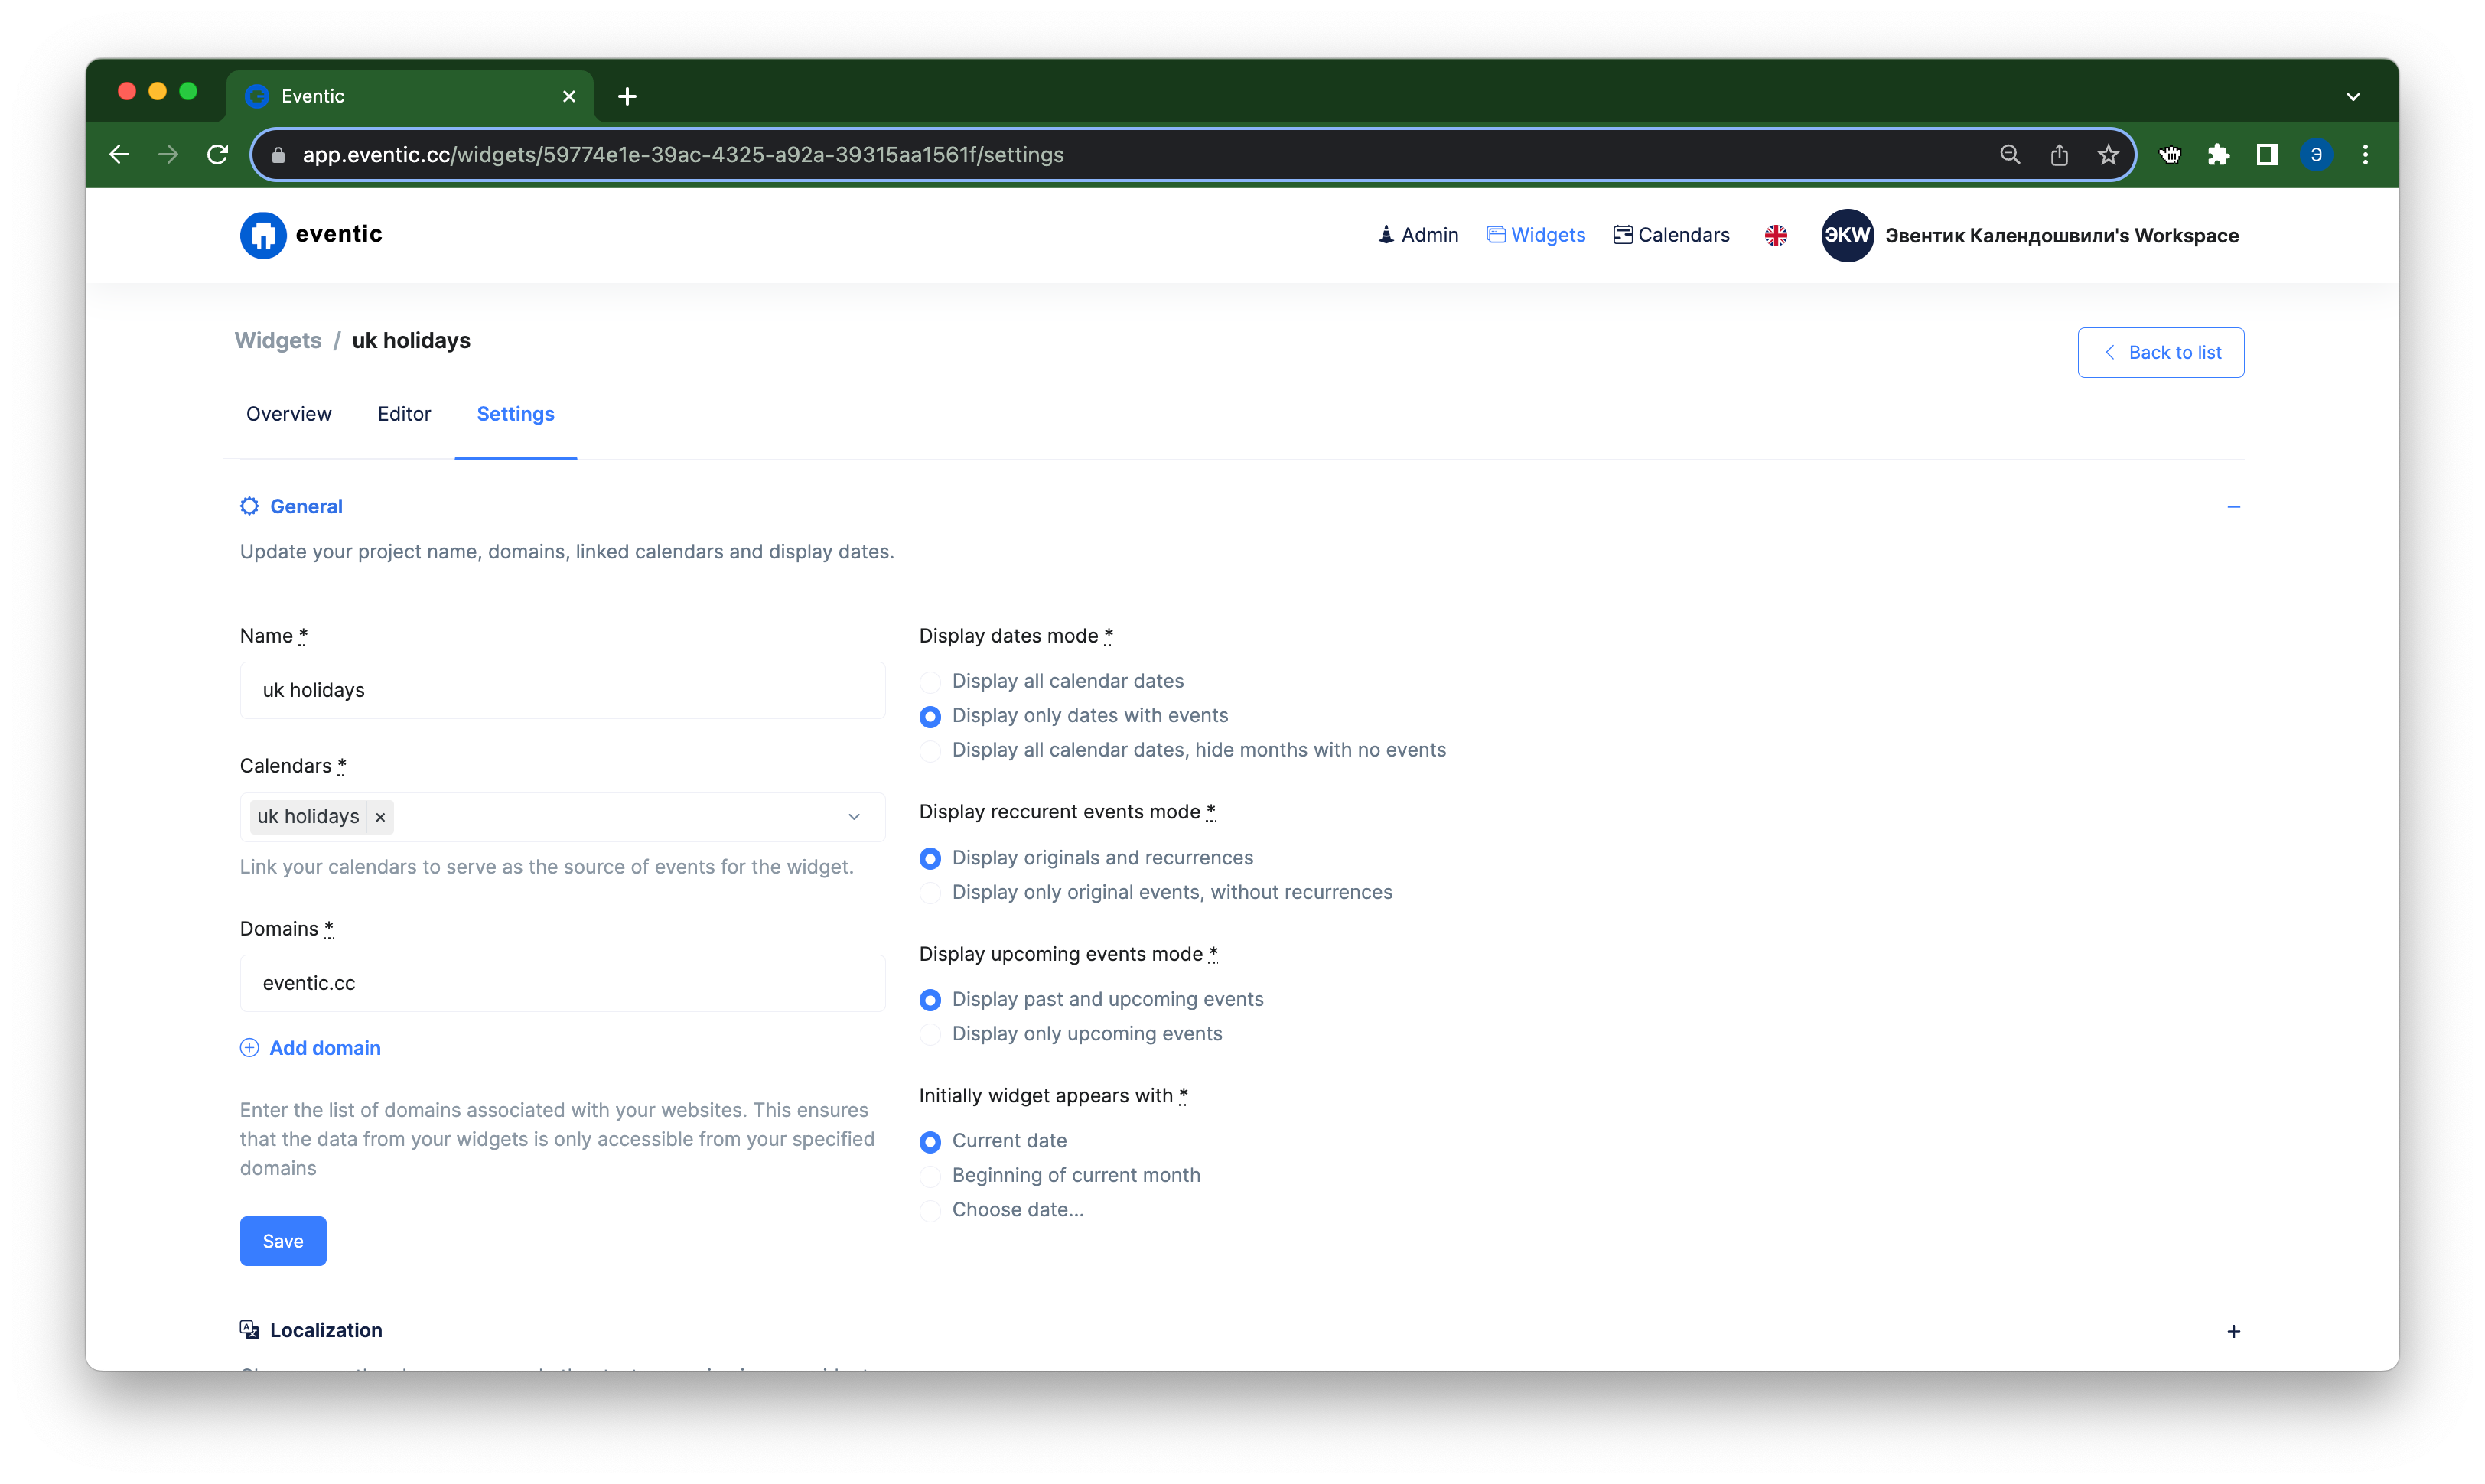Image resolution: width=2485 pixels, height=1484 pixels.
Task: Select Display only dates with events
Action: click(930, 717)
